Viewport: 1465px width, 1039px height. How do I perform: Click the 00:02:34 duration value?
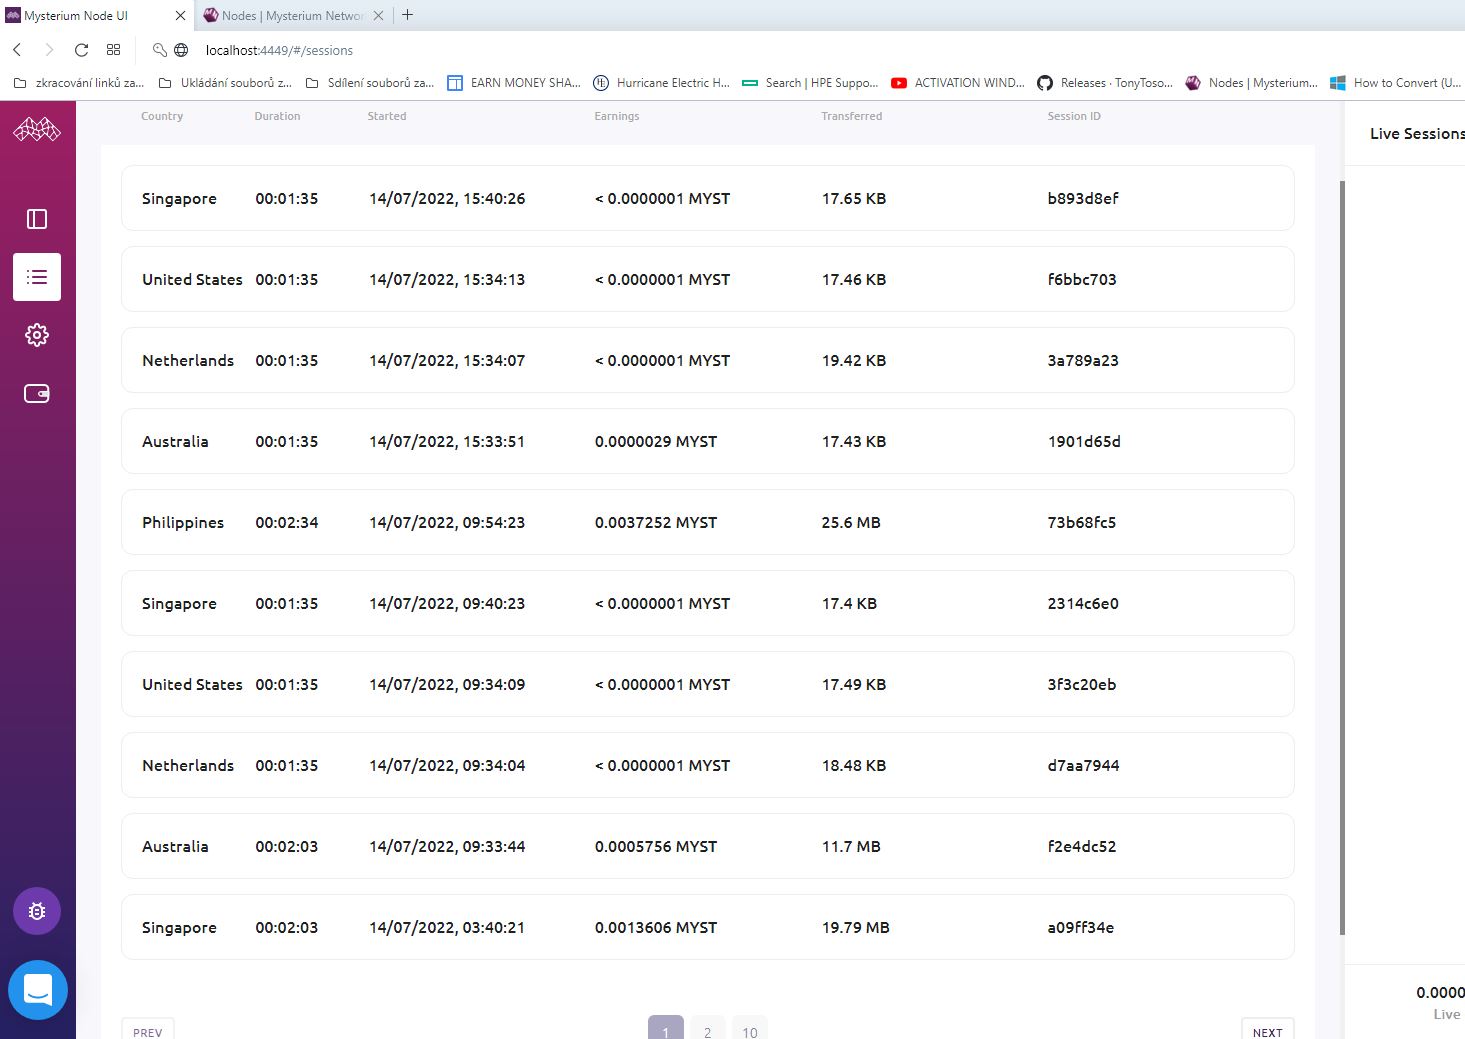pyautogui.click(x=287, y=522)
